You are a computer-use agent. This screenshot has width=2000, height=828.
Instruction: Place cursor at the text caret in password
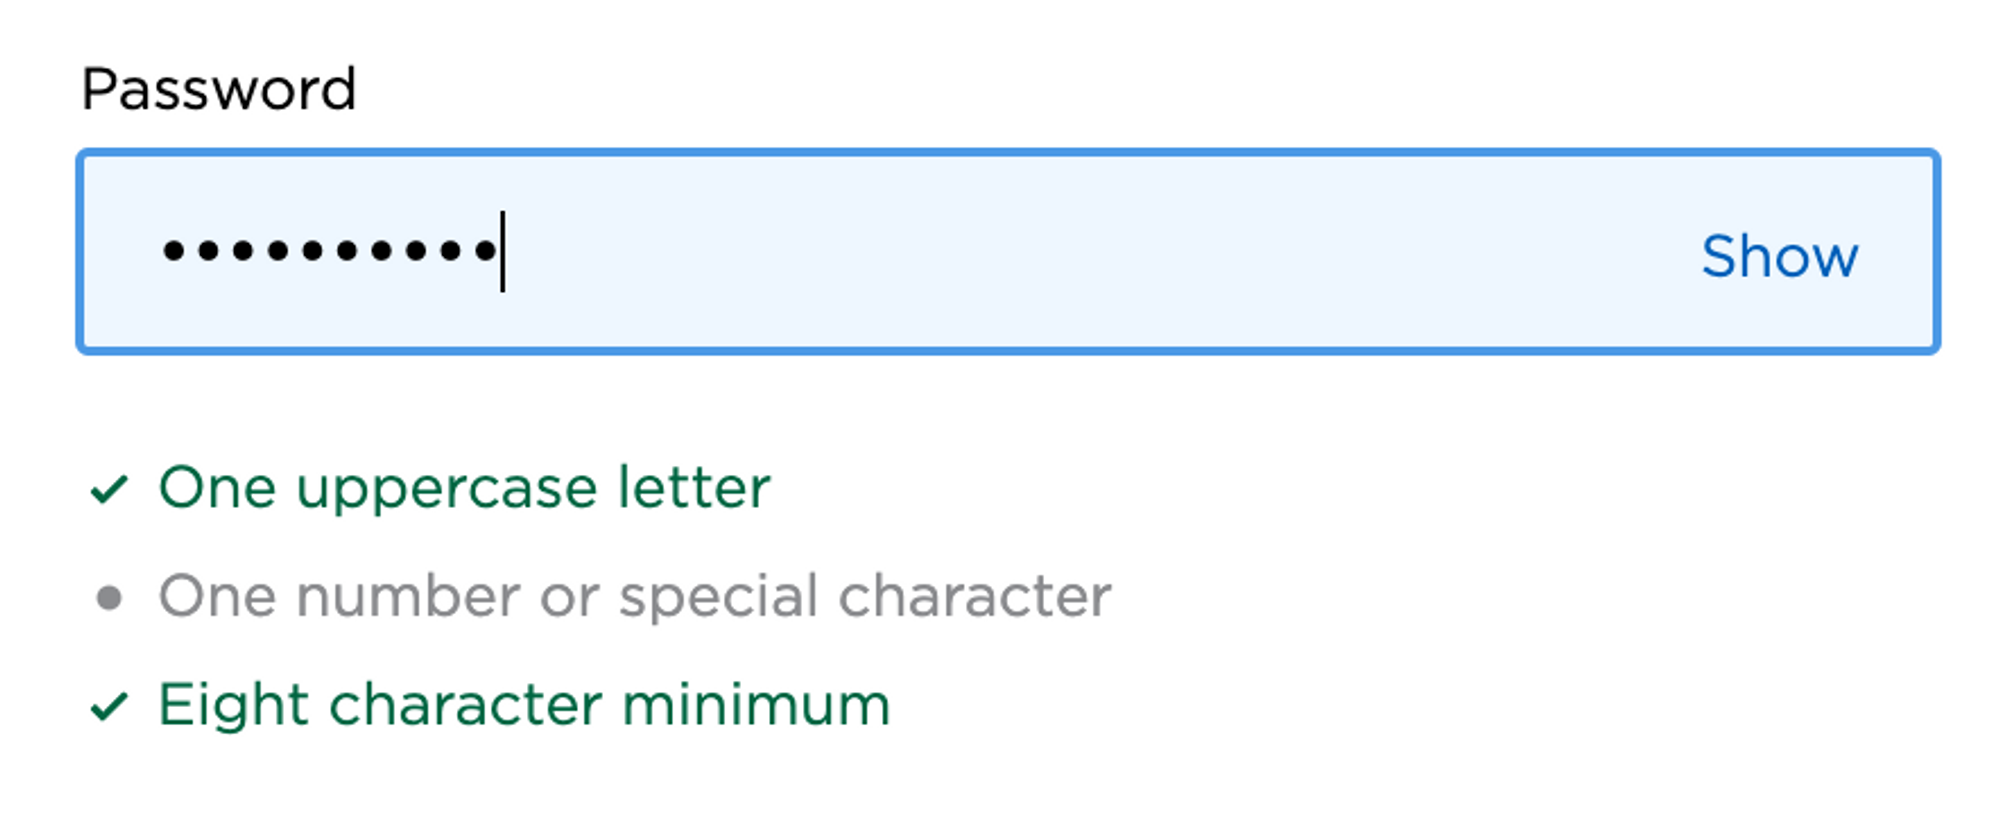point(503,252)
